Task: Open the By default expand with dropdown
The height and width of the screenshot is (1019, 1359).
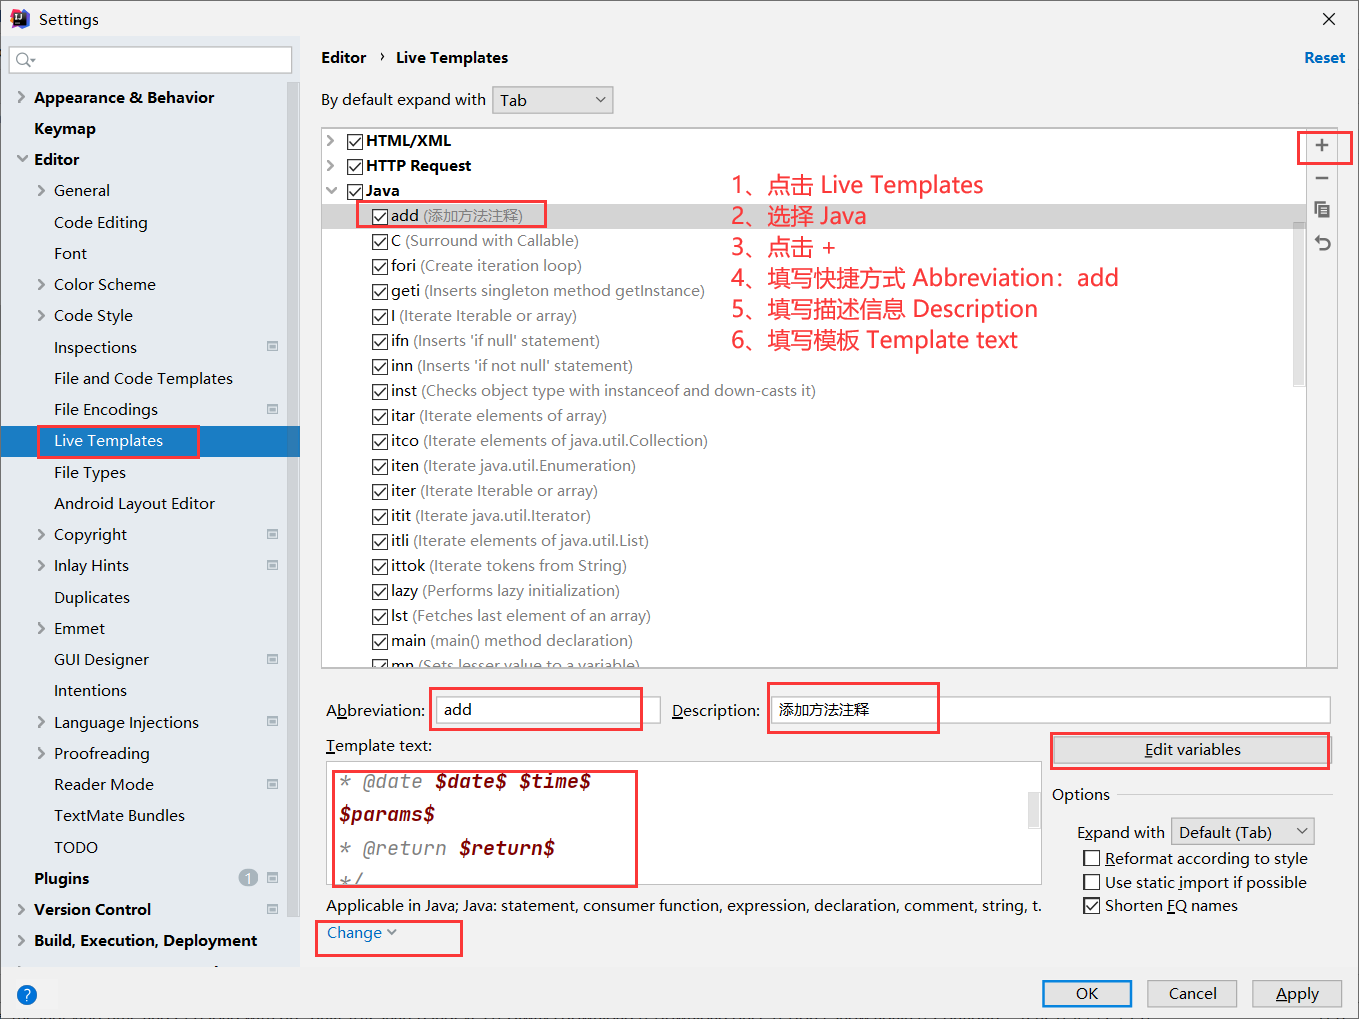Action: [x=552, y=100]
